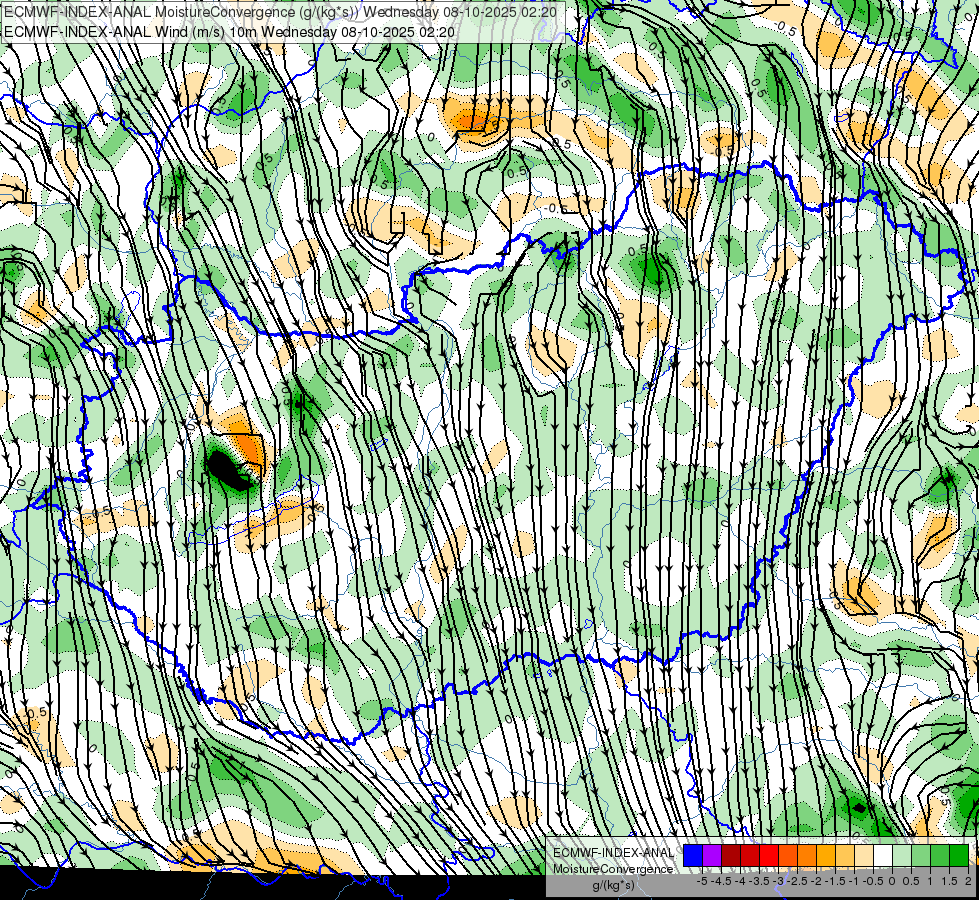Pick the red-orange swatch between -3 and -2.5

tap(788, 856)
